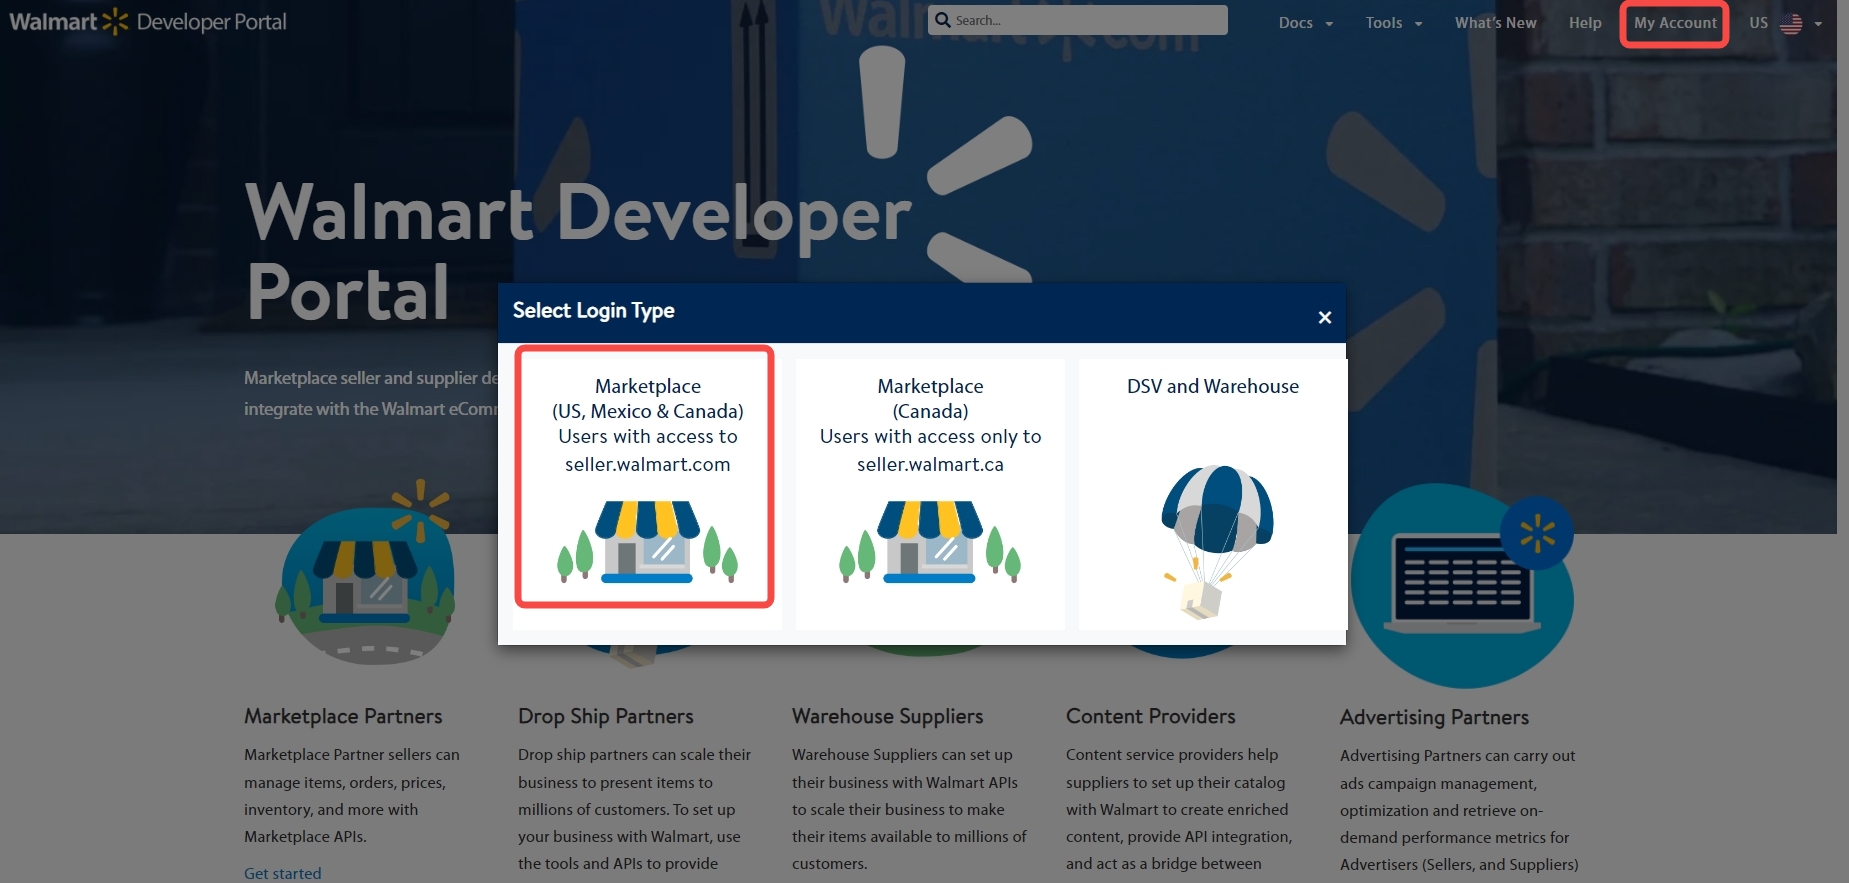The width and height of the screenshot is (1849, 883).
Task: Open the Help menu item
Action: point(1585,23)
